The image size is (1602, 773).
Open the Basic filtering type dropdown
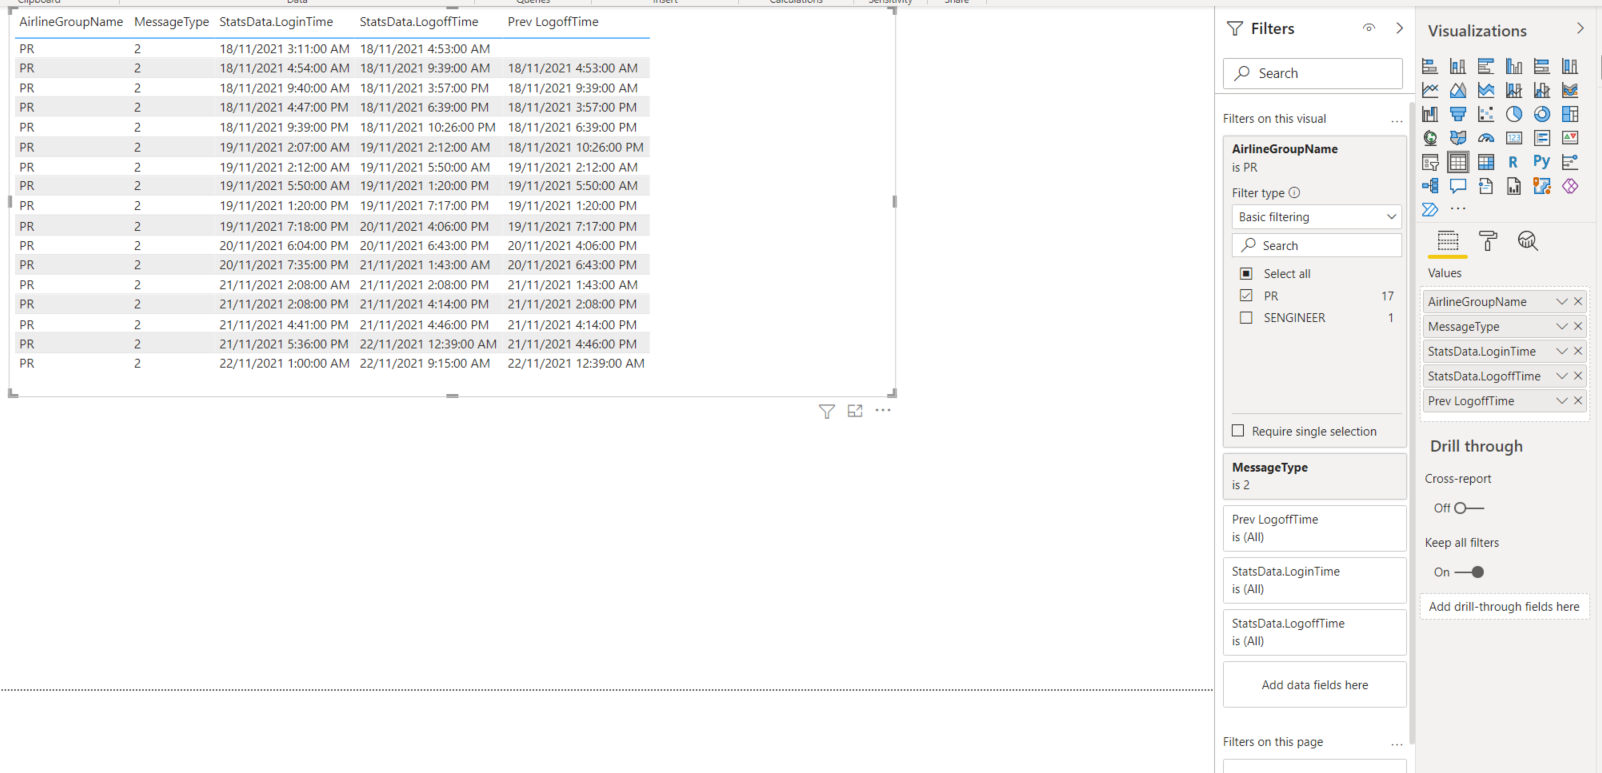[x=1316, y=217]
